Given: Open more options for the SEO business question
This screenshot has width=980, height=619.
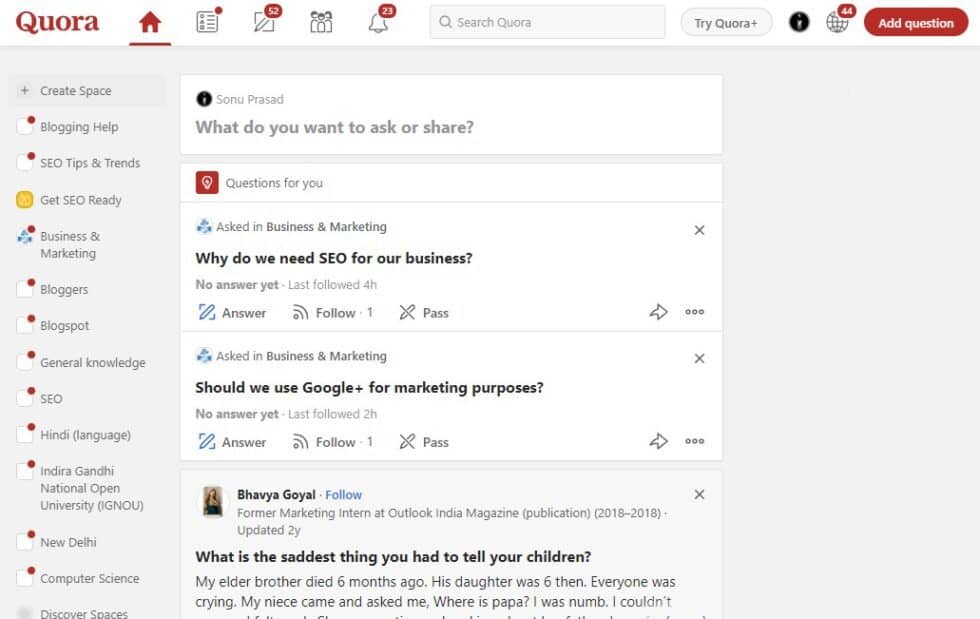Looking at the screenshot, I should tap(694, 312).
